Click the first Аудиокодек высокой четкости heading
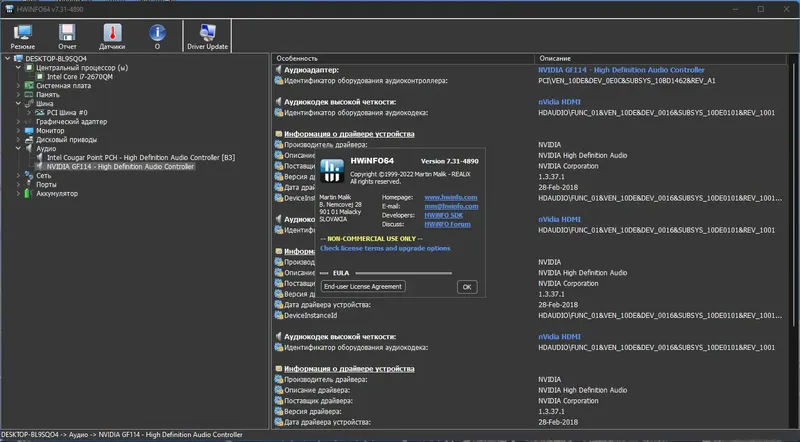Screen dimensions: 800x442 pyautogui.click(x=340, y=102)
